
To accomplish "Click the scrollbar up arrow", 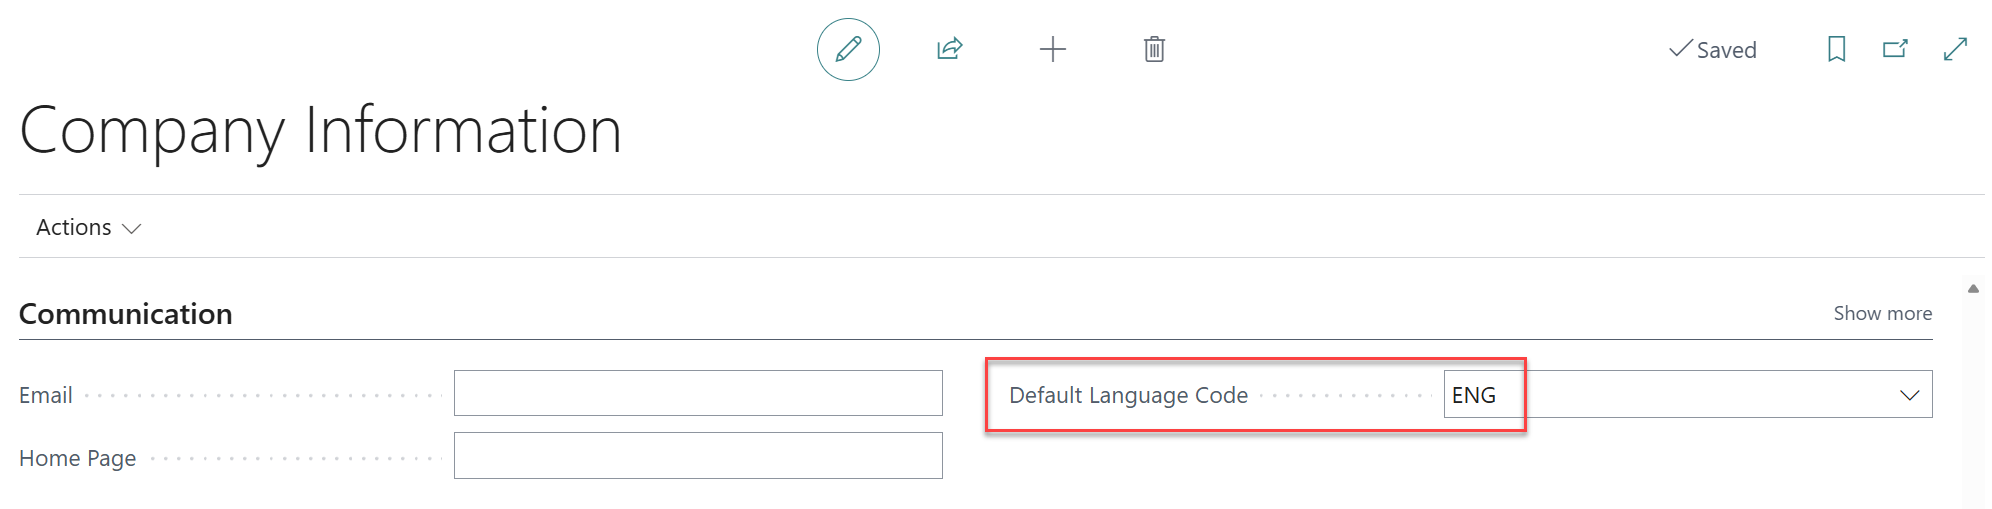I will 1973,289.
